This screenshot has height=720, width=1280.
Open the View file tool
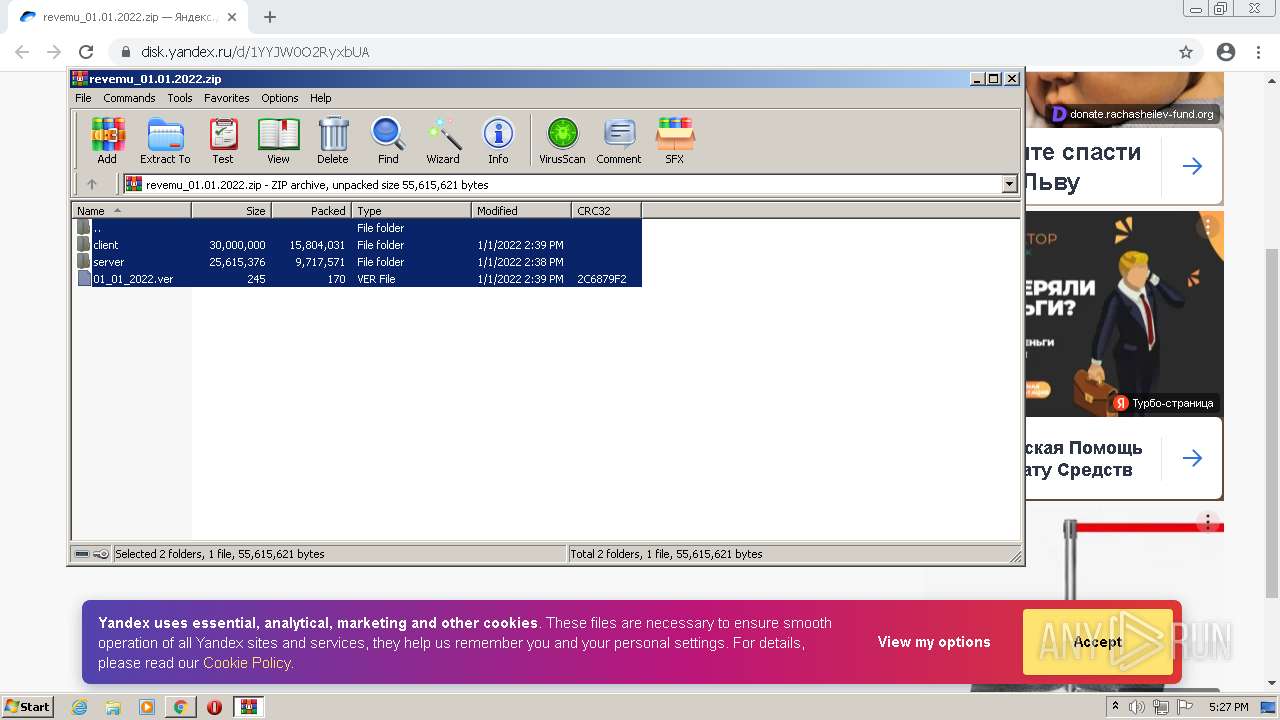tap(278, 140)
